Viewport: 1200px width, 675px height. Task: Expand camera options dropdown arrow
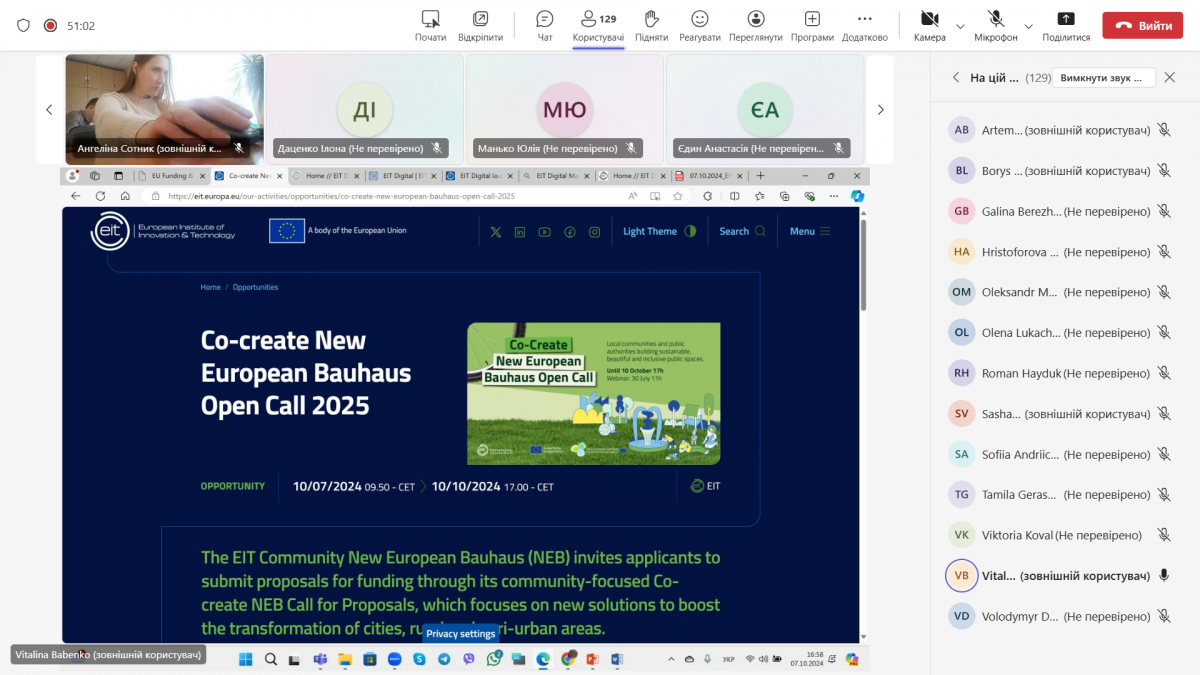pos(961,26)
